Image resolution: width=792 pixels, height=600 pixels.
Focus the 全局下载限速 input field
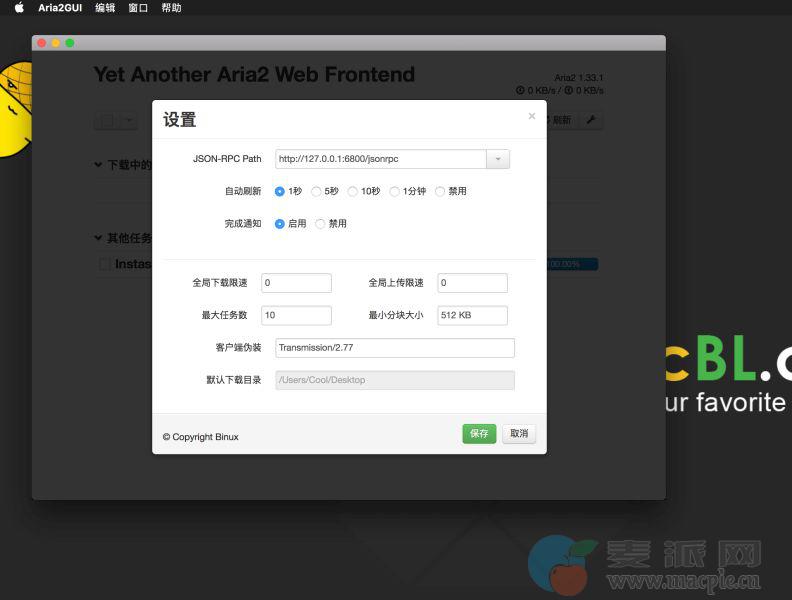tap(296, 283)
